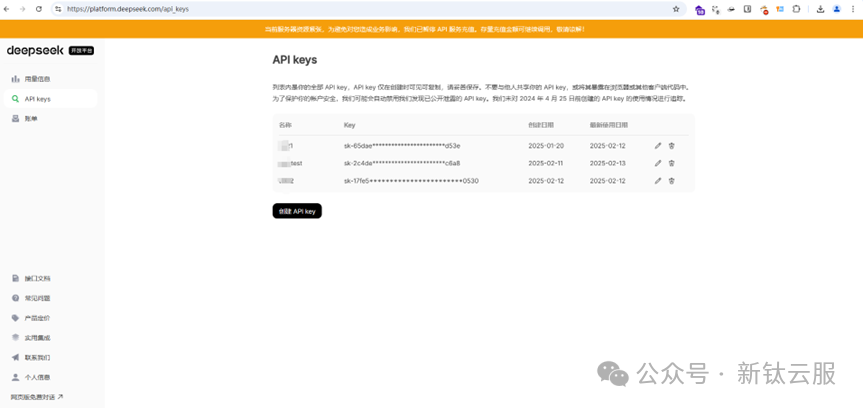Open 常见问题 in the sidebar

tap(50, 298)
